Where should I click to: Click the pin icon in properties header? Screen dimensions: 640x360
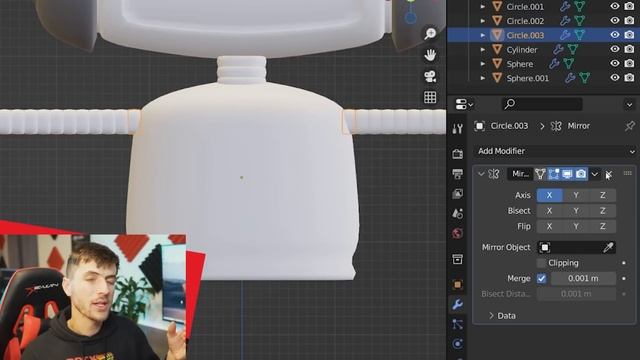point(629,126)
